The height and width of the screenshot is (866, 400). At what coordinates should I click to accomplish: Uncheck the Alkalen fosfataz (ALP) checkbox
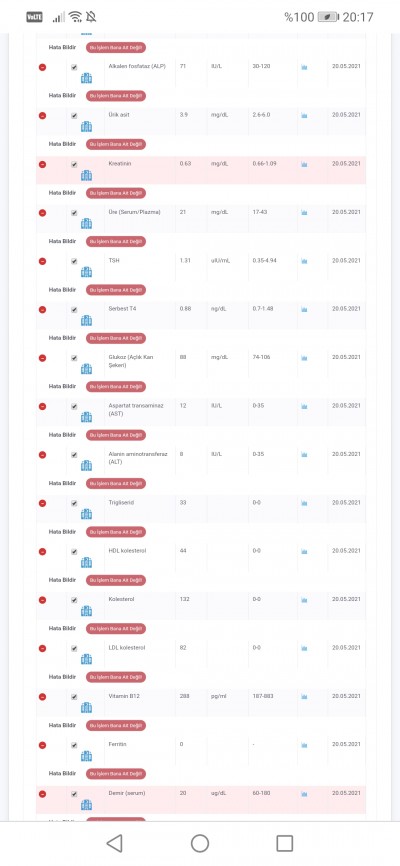(74, 67)
